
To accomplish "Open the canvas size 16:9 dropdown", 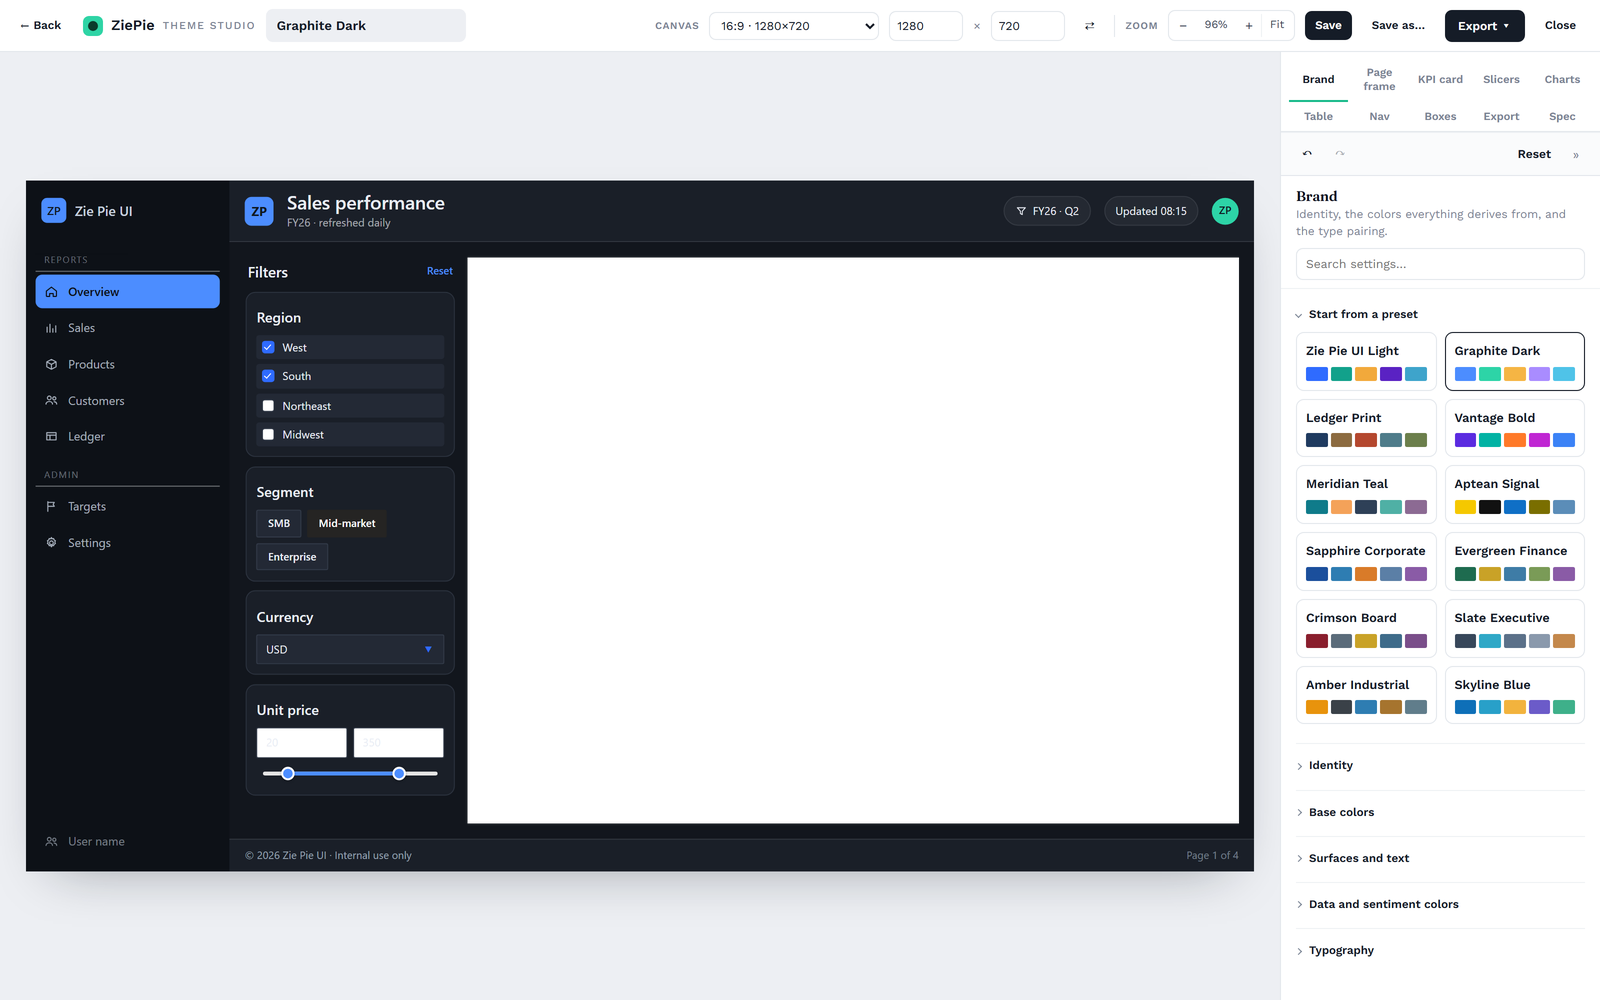I will pyautogui.click(x=794, y=26).
